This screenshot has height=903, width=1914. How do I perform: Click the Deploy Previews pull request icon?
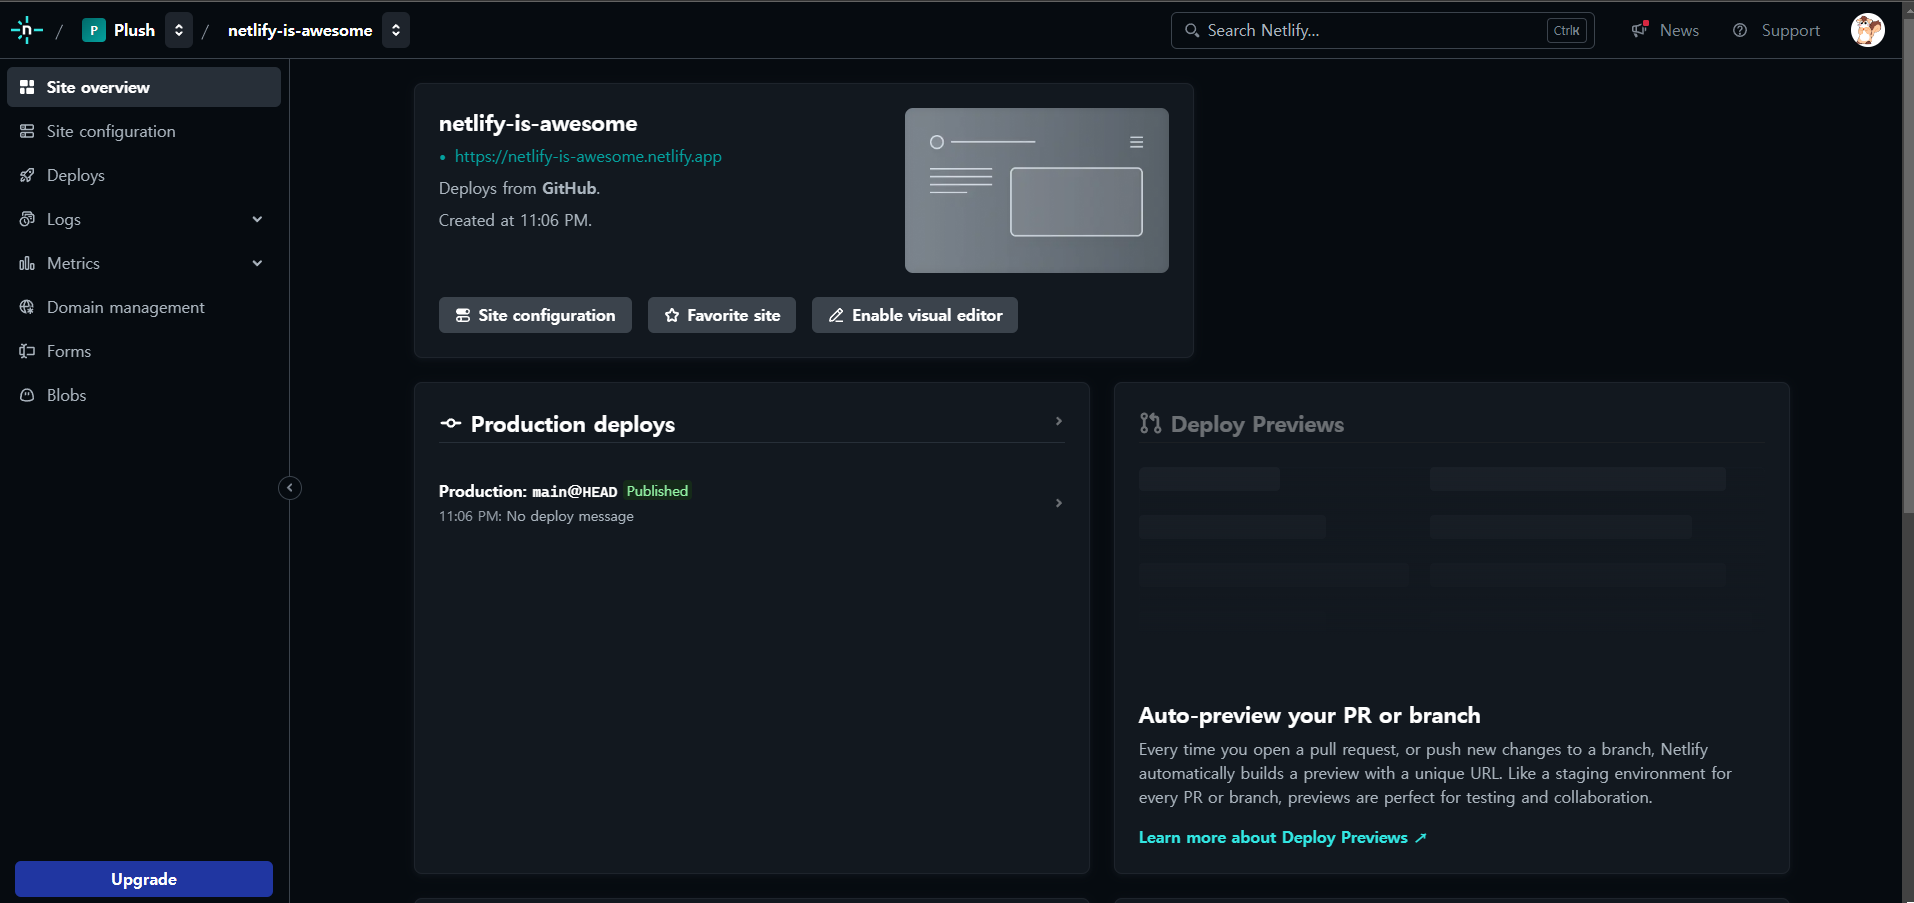[x=1150, y=423]
